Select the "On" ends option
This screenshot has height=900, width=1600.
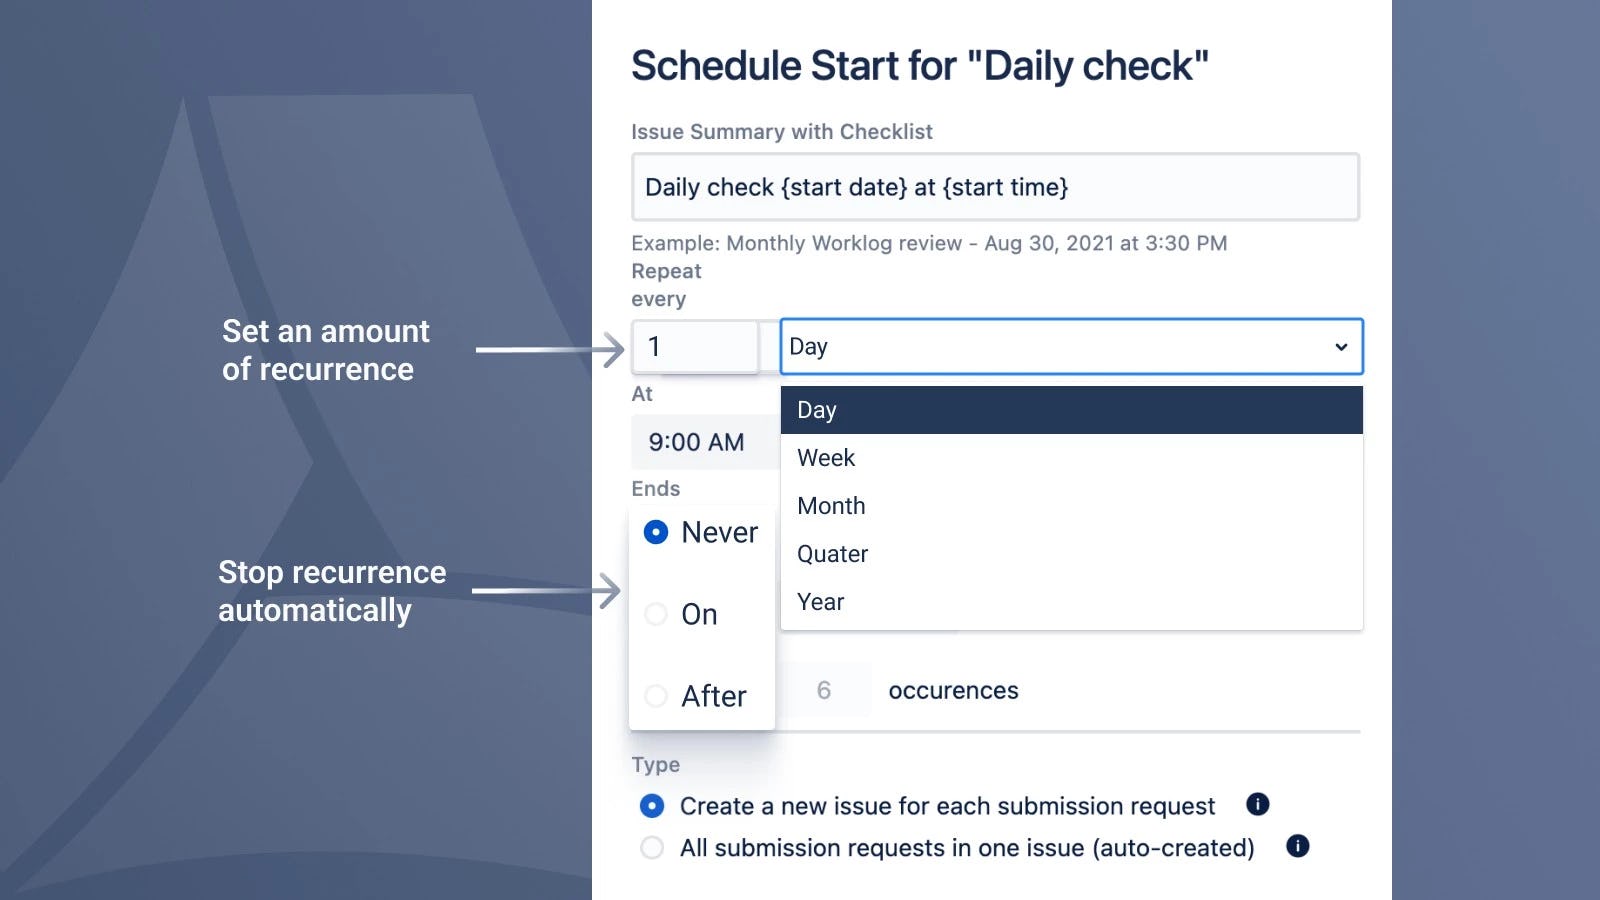pyautogui.click(x=656, y=615)
